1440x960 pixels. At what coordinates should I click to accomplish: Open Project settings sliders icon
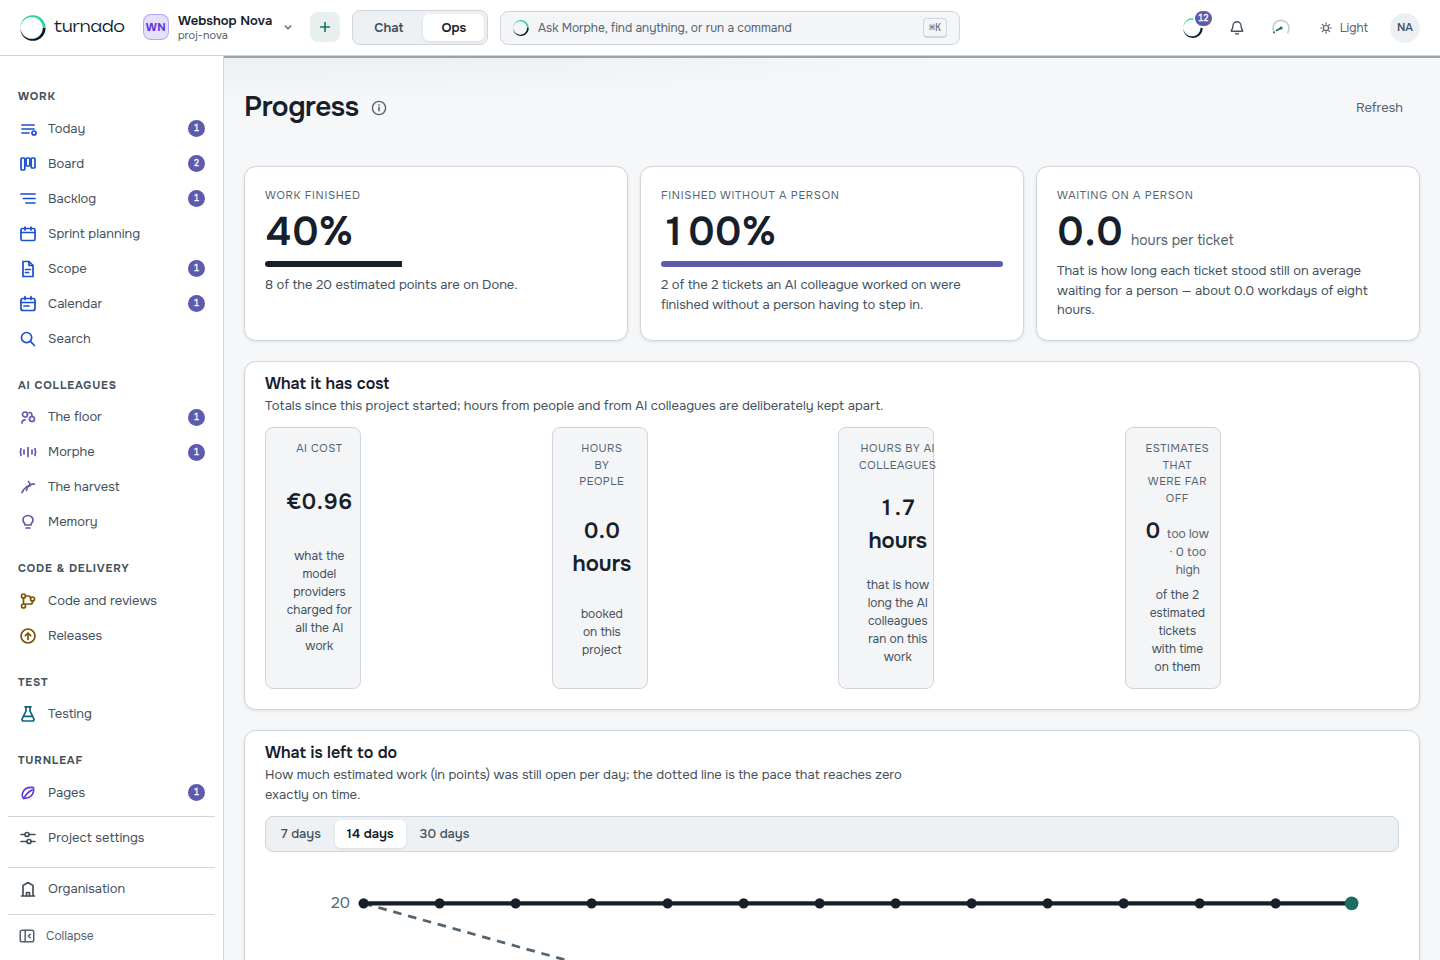tap(28, 838)
